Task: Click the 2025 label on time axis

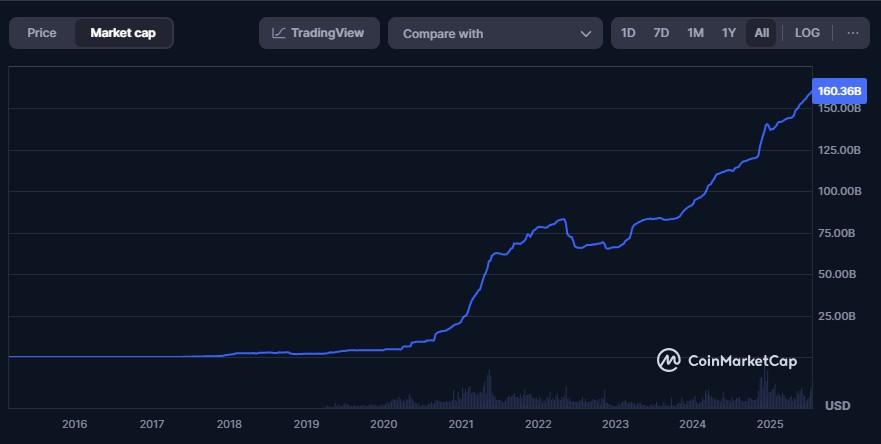Action: pos(769,424)
